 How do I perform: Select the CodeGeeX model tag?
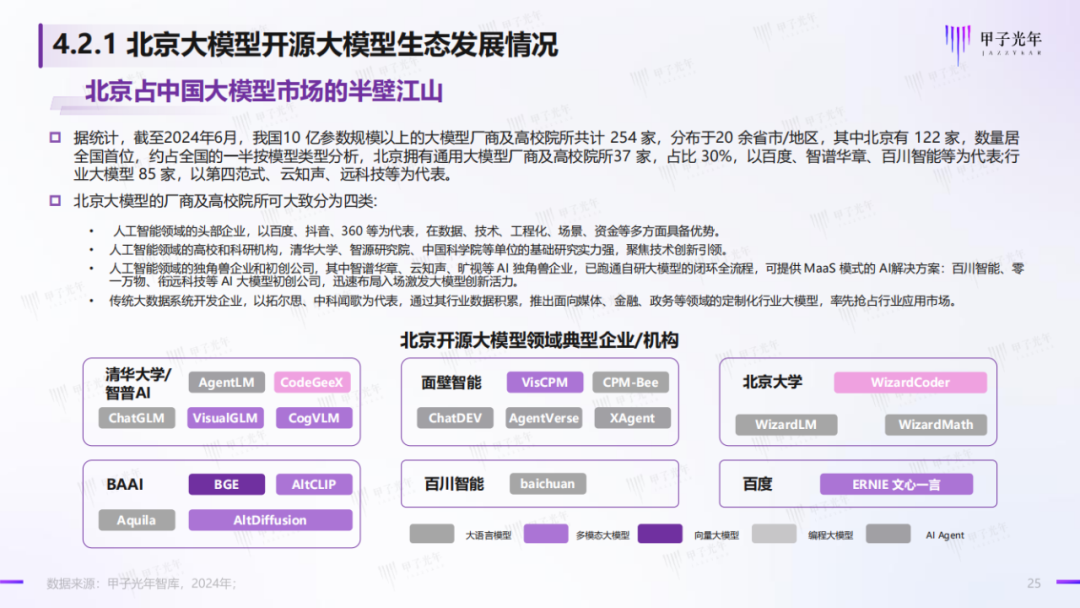[312, 382]
